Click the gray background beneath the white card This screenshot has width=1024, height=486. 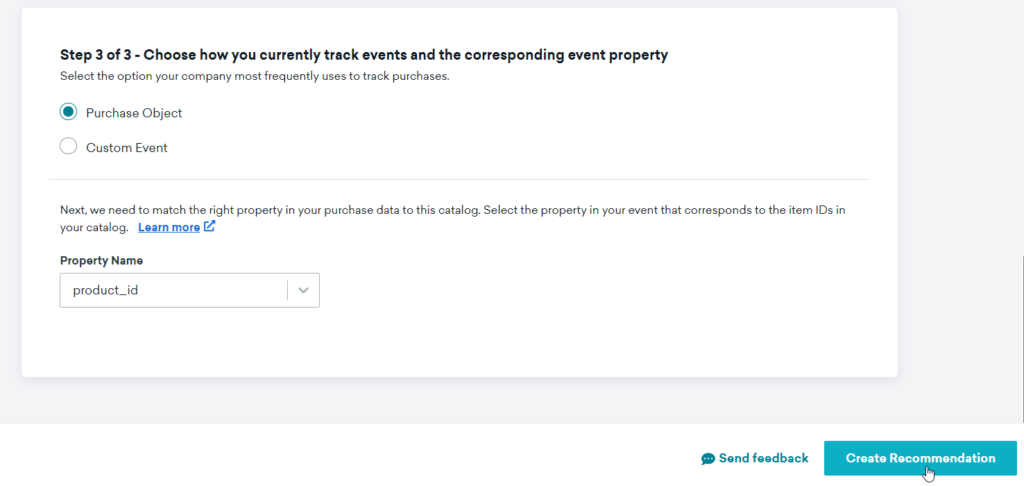459,400
